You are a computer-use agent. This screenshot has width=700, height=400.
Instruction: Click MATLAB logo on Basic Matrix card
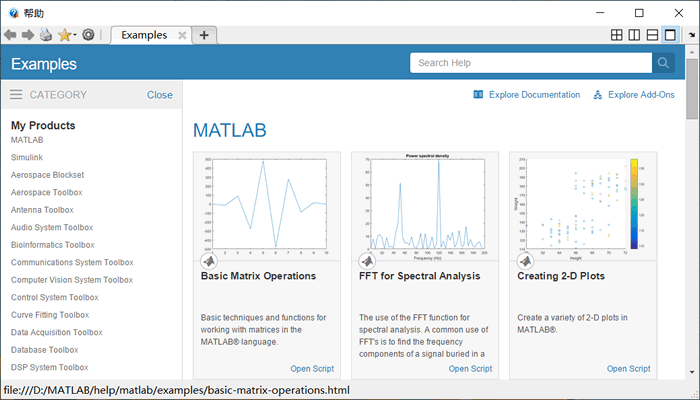coord(208,261)
